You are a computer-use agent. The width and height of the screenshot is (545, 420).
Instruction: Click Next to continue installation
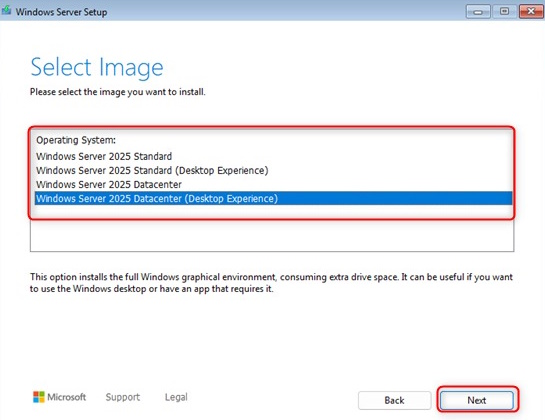tap(477, 400)
